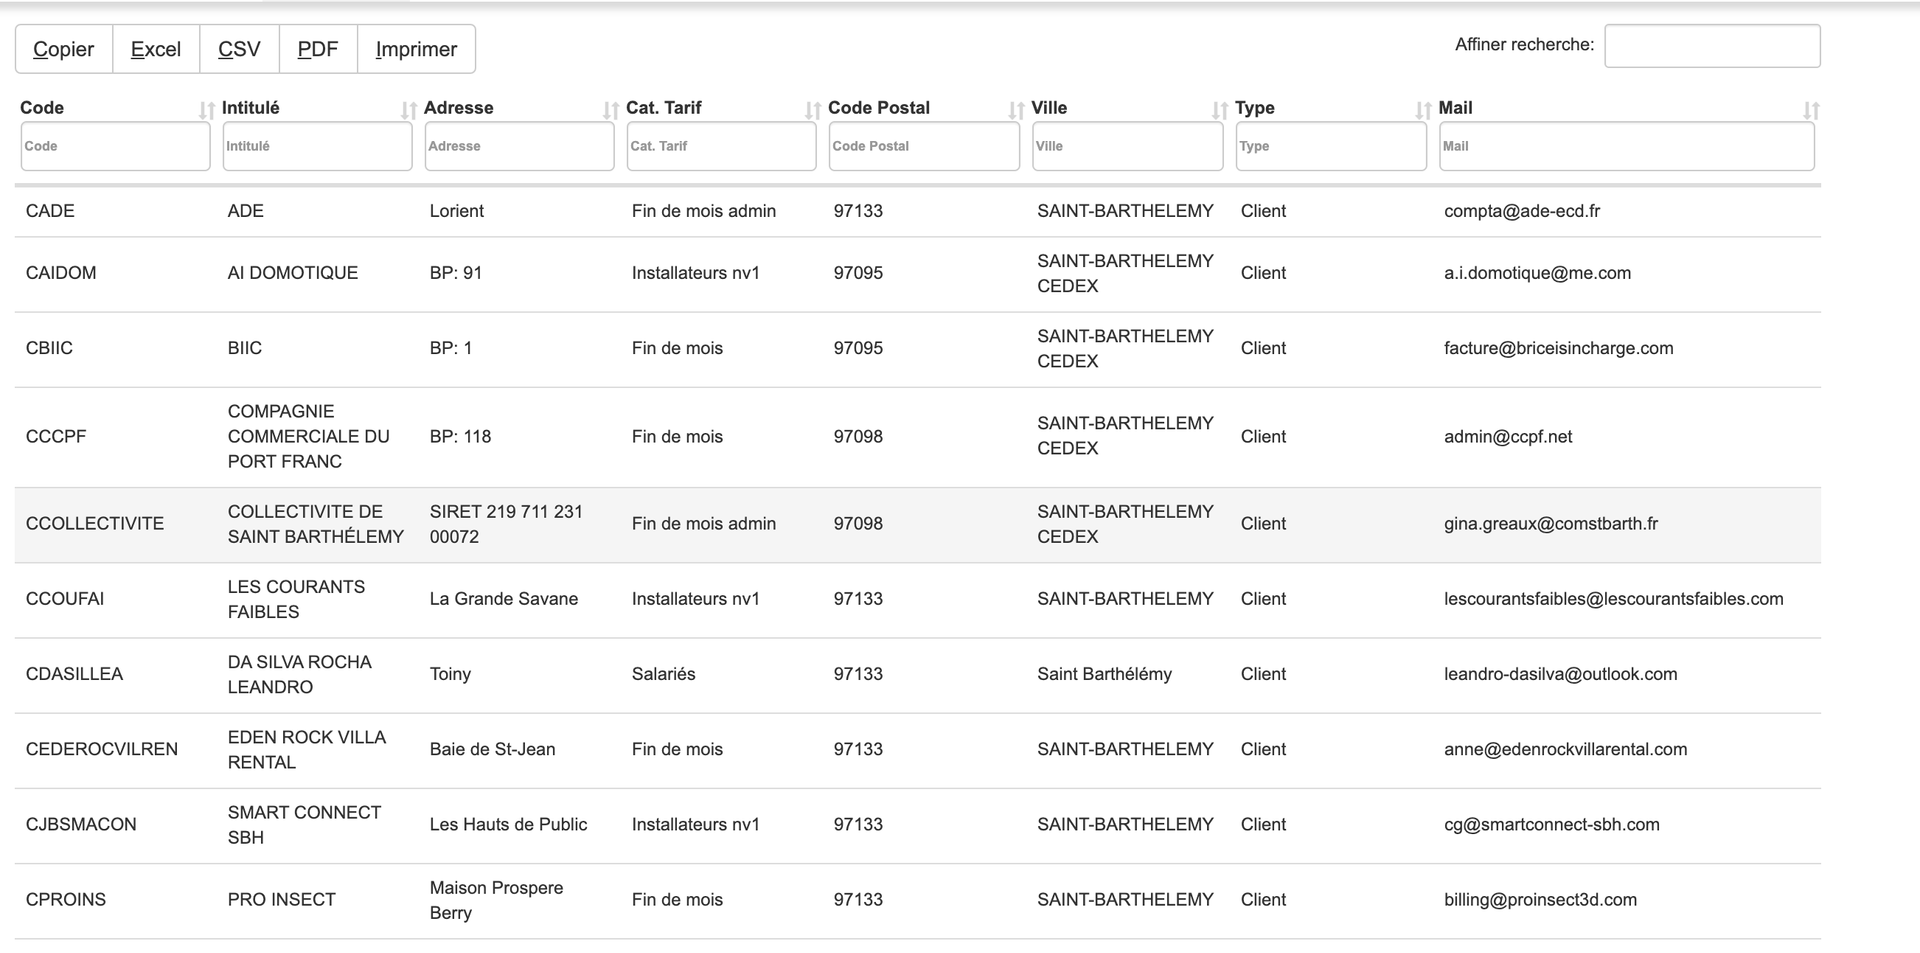Click cg@smartconnect-sbh.com email cell
The width and height of the screenshot is (1920, 953).
(1552, 824)
